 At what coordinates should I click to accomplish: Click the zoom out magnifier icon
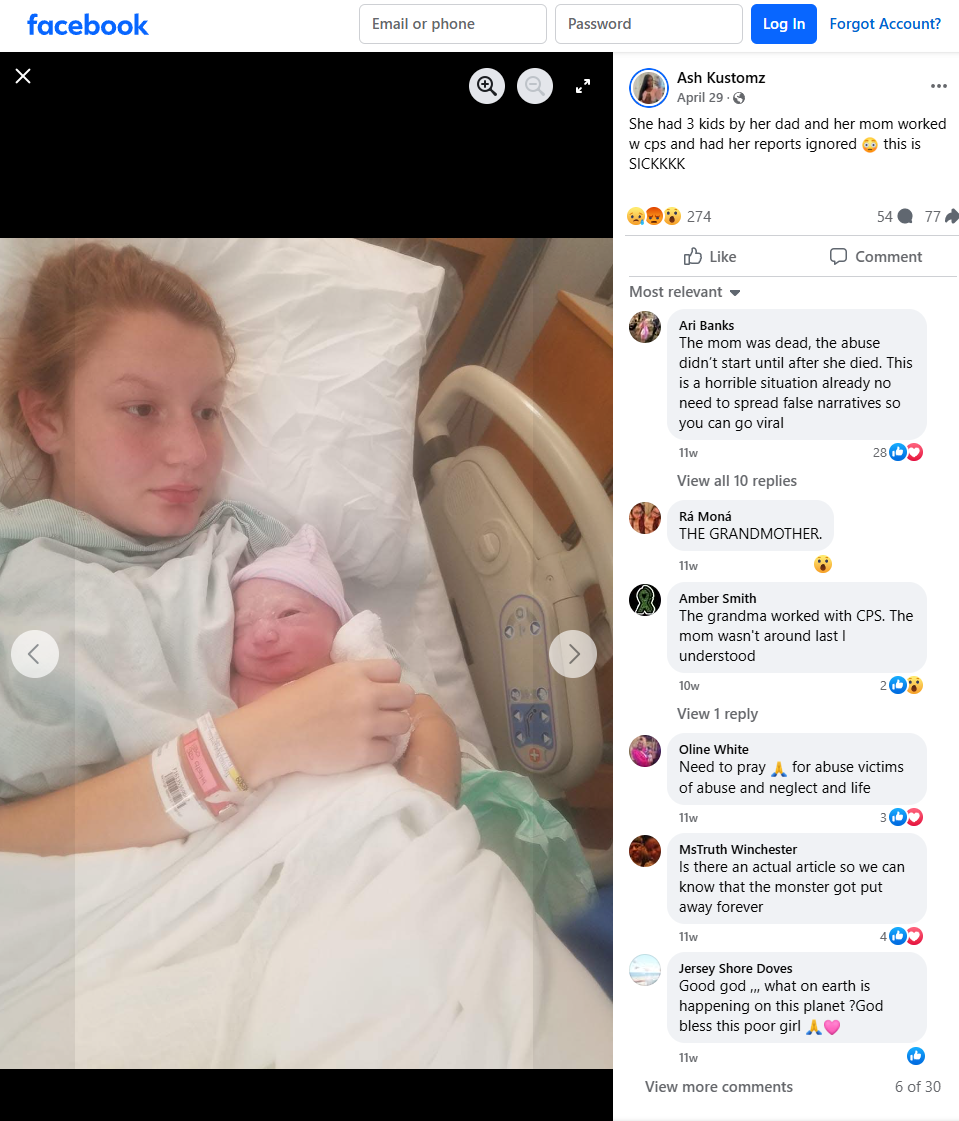[x=535, y=86]
